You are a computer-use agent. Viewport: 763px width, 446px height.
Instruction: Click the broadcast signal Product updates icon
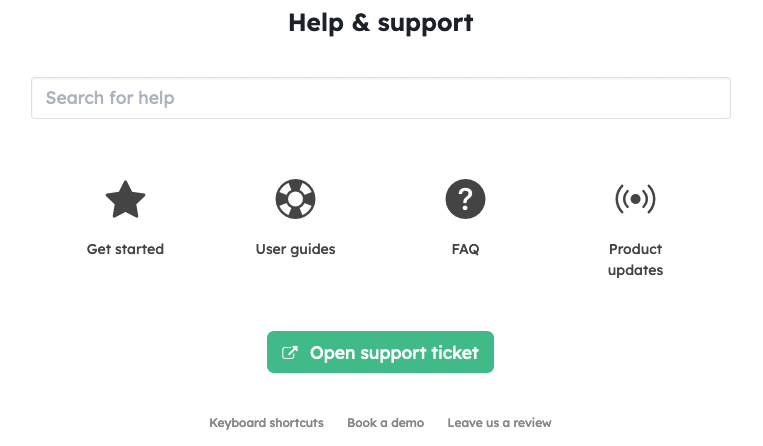click(636, 199)
